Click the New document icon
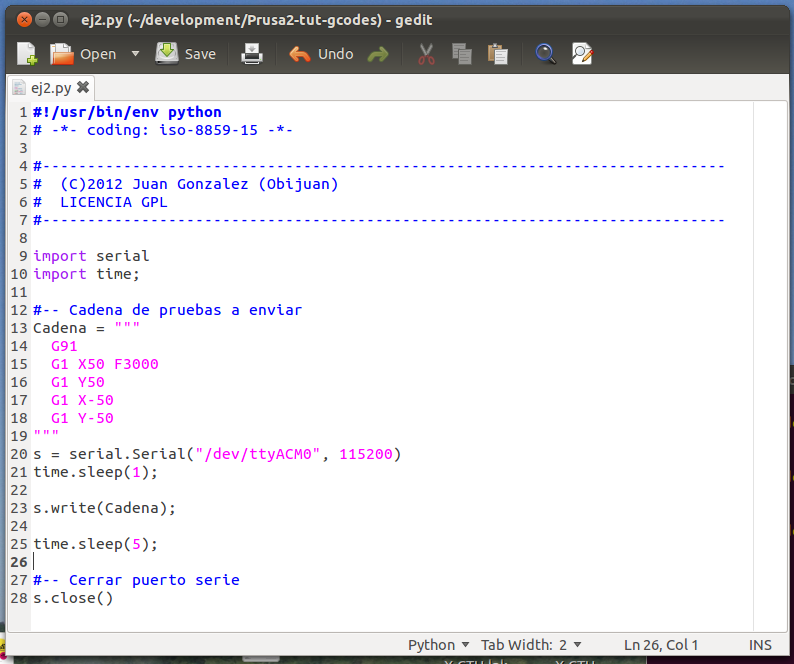 coord(27,54)
